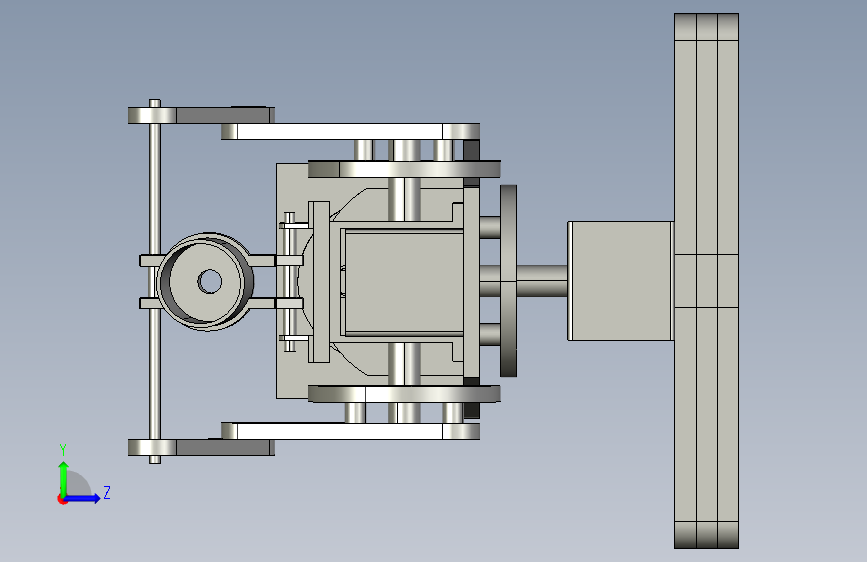Select the large flywheel on the right

point(706,281)
